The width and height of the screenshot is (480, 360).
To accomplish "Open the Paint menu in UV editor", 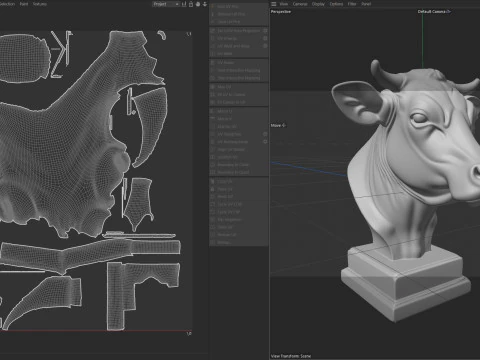I will pyautogui.click(x=24, y=4).
